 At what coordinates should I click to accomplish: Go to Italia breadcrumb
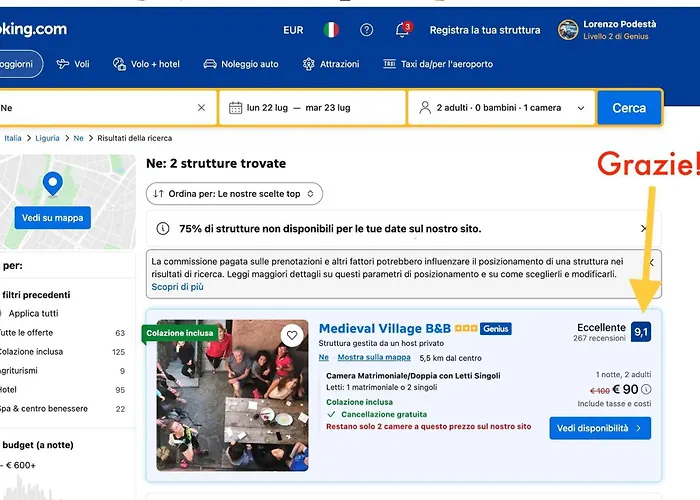pyautogui.click(x=12, y=138)
